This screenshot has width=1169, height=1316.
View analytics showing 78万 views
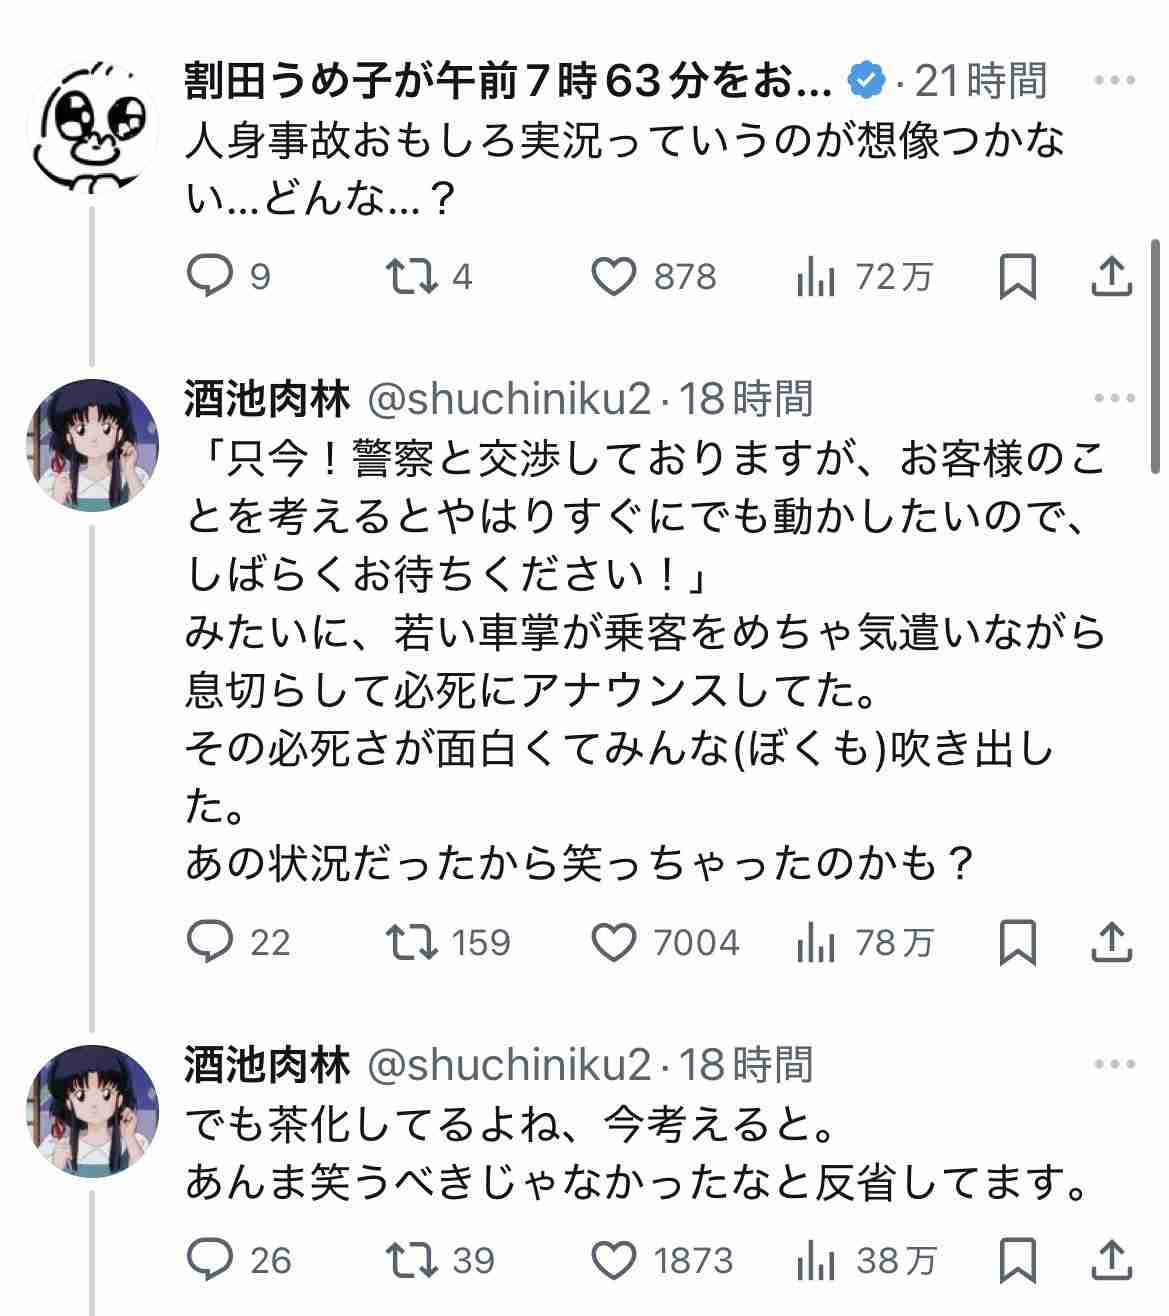pos(815,942)
